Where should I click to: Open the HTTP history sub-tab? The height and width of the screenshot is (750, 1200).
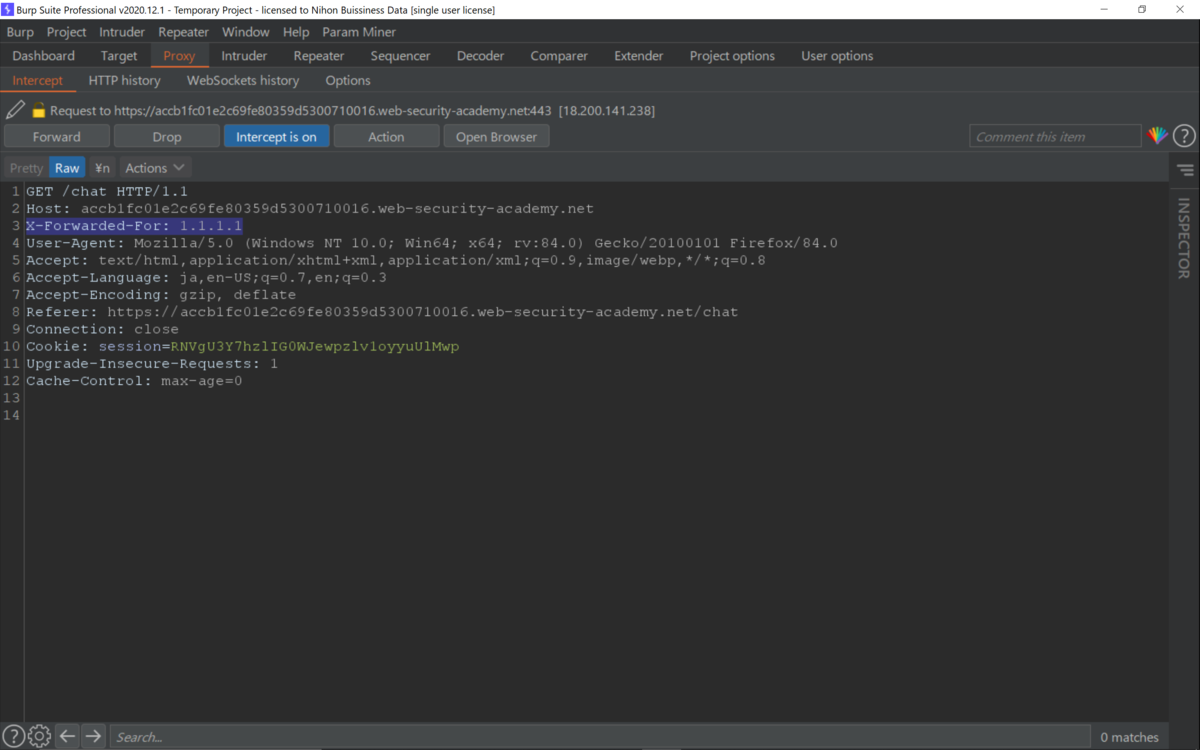pos(124,80)
